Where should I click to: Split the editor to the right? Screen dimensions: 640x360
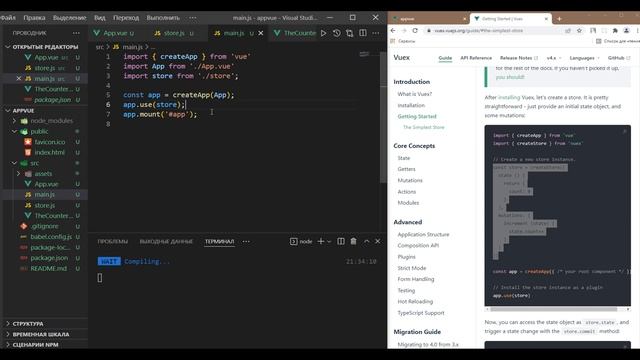point(362,33)
